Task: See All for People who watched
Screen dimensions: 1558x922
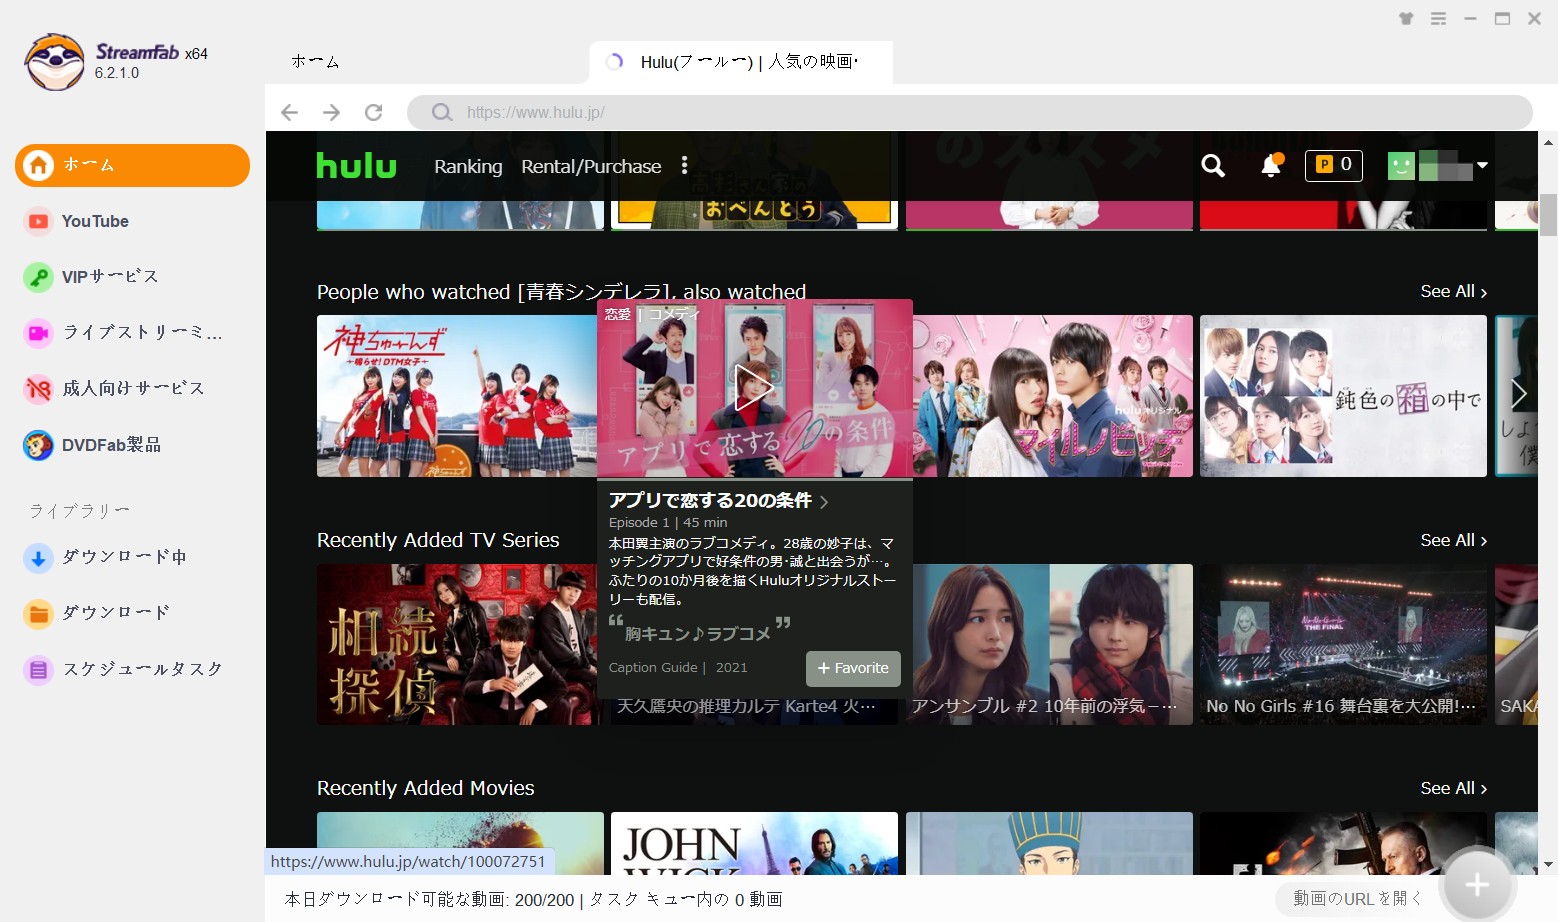Action: (x=1454, y=291)
